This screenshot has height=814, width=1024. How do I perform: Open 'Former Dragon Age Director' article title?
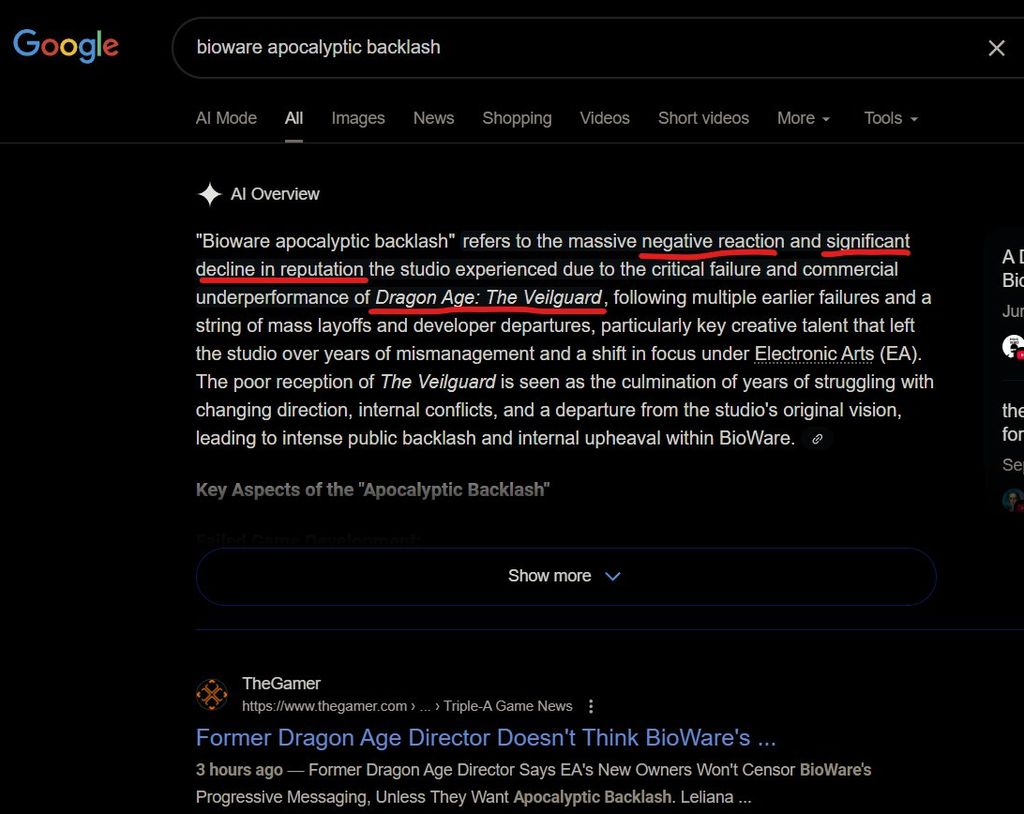[x=486, y=738]
